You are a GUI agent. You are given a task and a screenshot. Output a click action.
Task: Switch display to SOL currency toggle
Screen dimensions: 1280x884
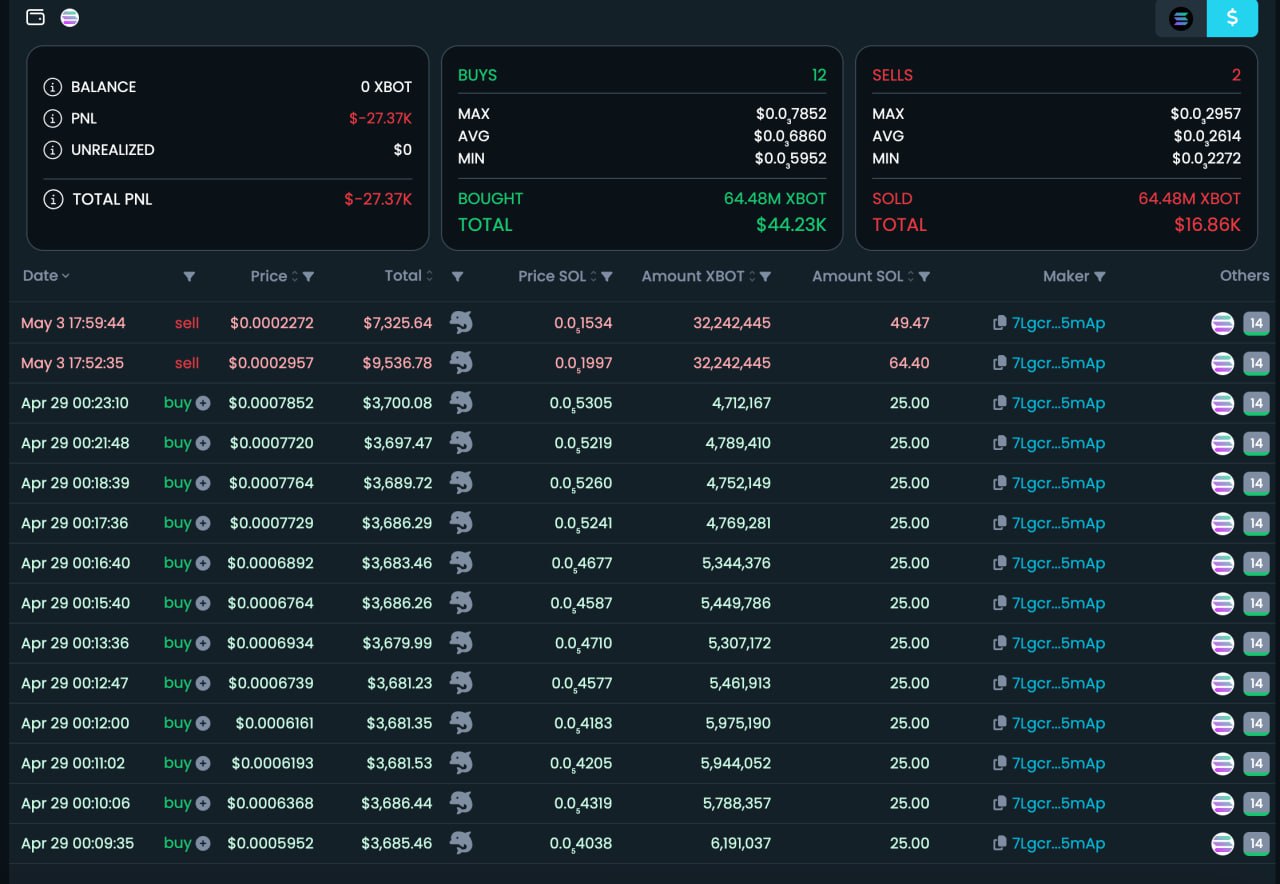[x=1181, y=18]
